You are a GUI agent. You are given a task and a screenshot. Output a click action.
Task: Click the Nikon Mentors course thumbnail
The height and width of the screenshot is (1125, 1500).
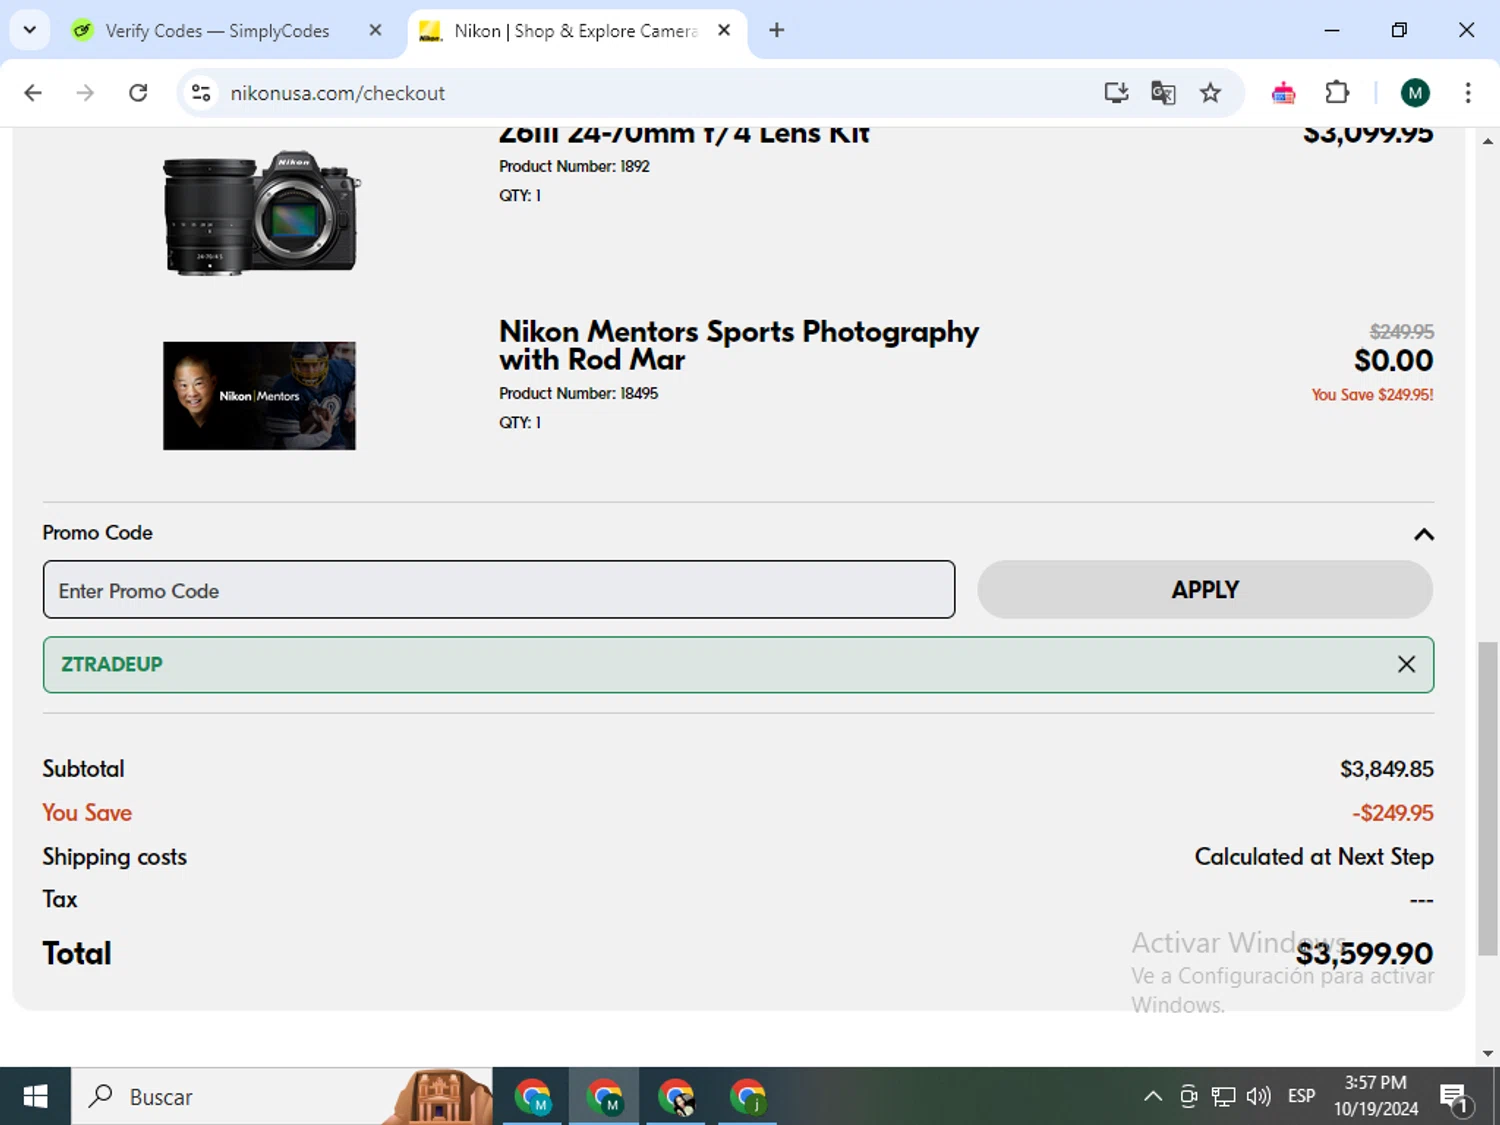click(x=259, y=396)
